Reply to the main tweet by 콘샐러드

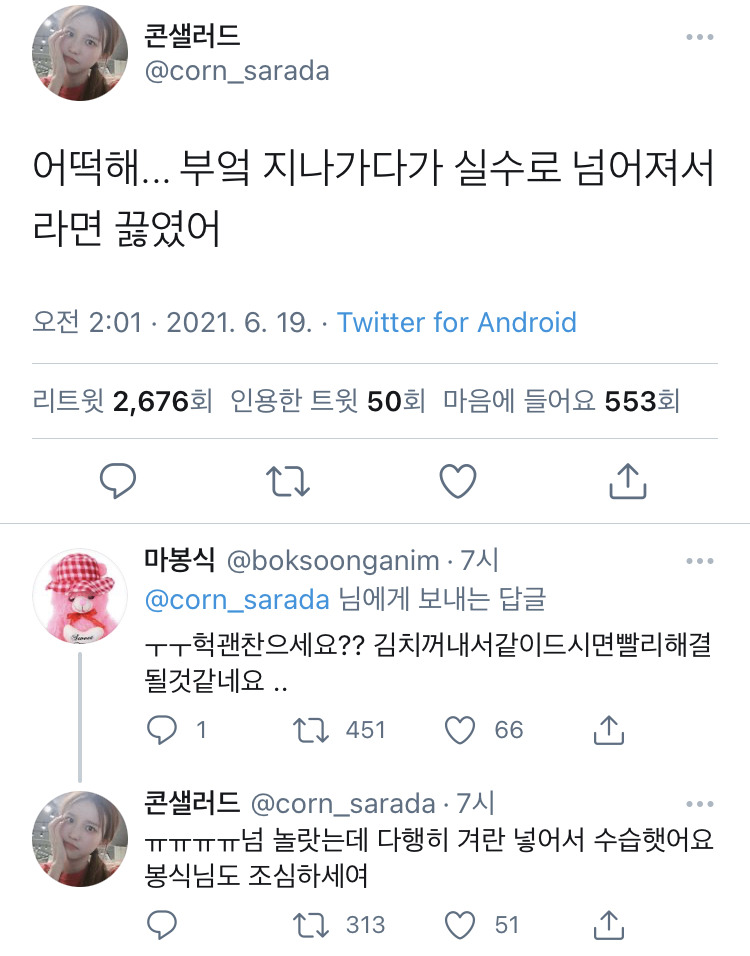pyautogui.click(x=118, y=482)
